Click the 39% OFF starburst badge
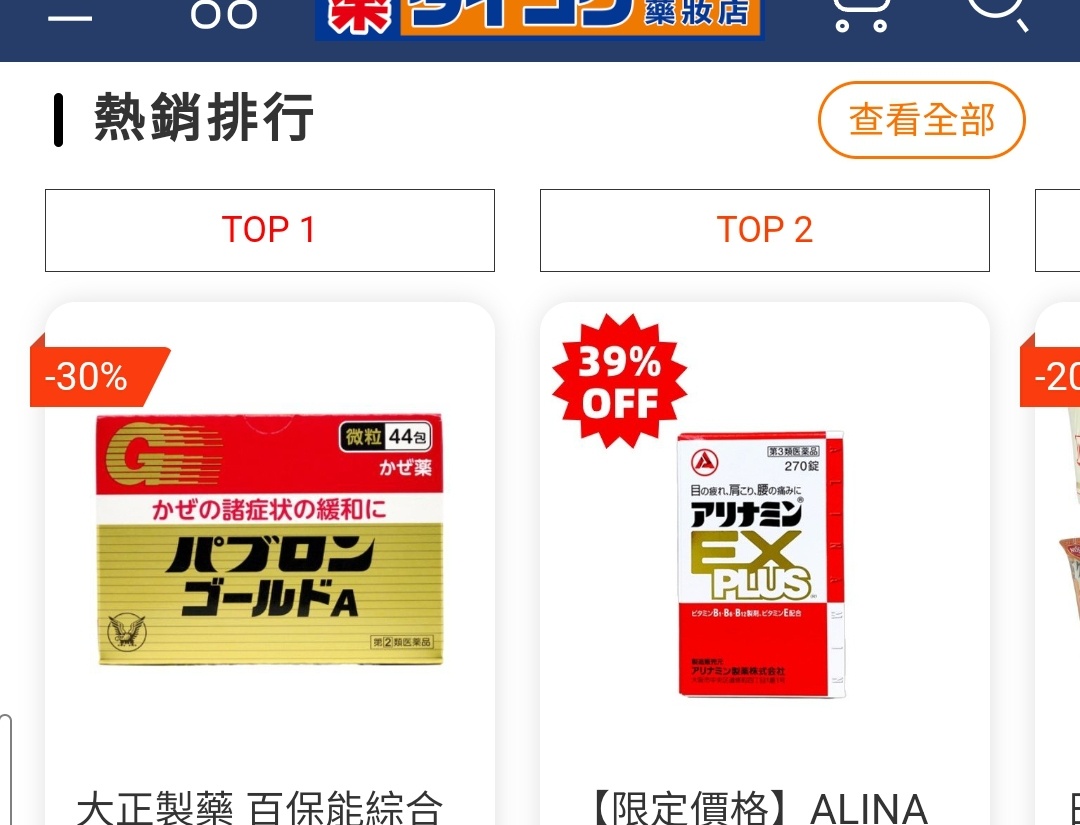 619,381
